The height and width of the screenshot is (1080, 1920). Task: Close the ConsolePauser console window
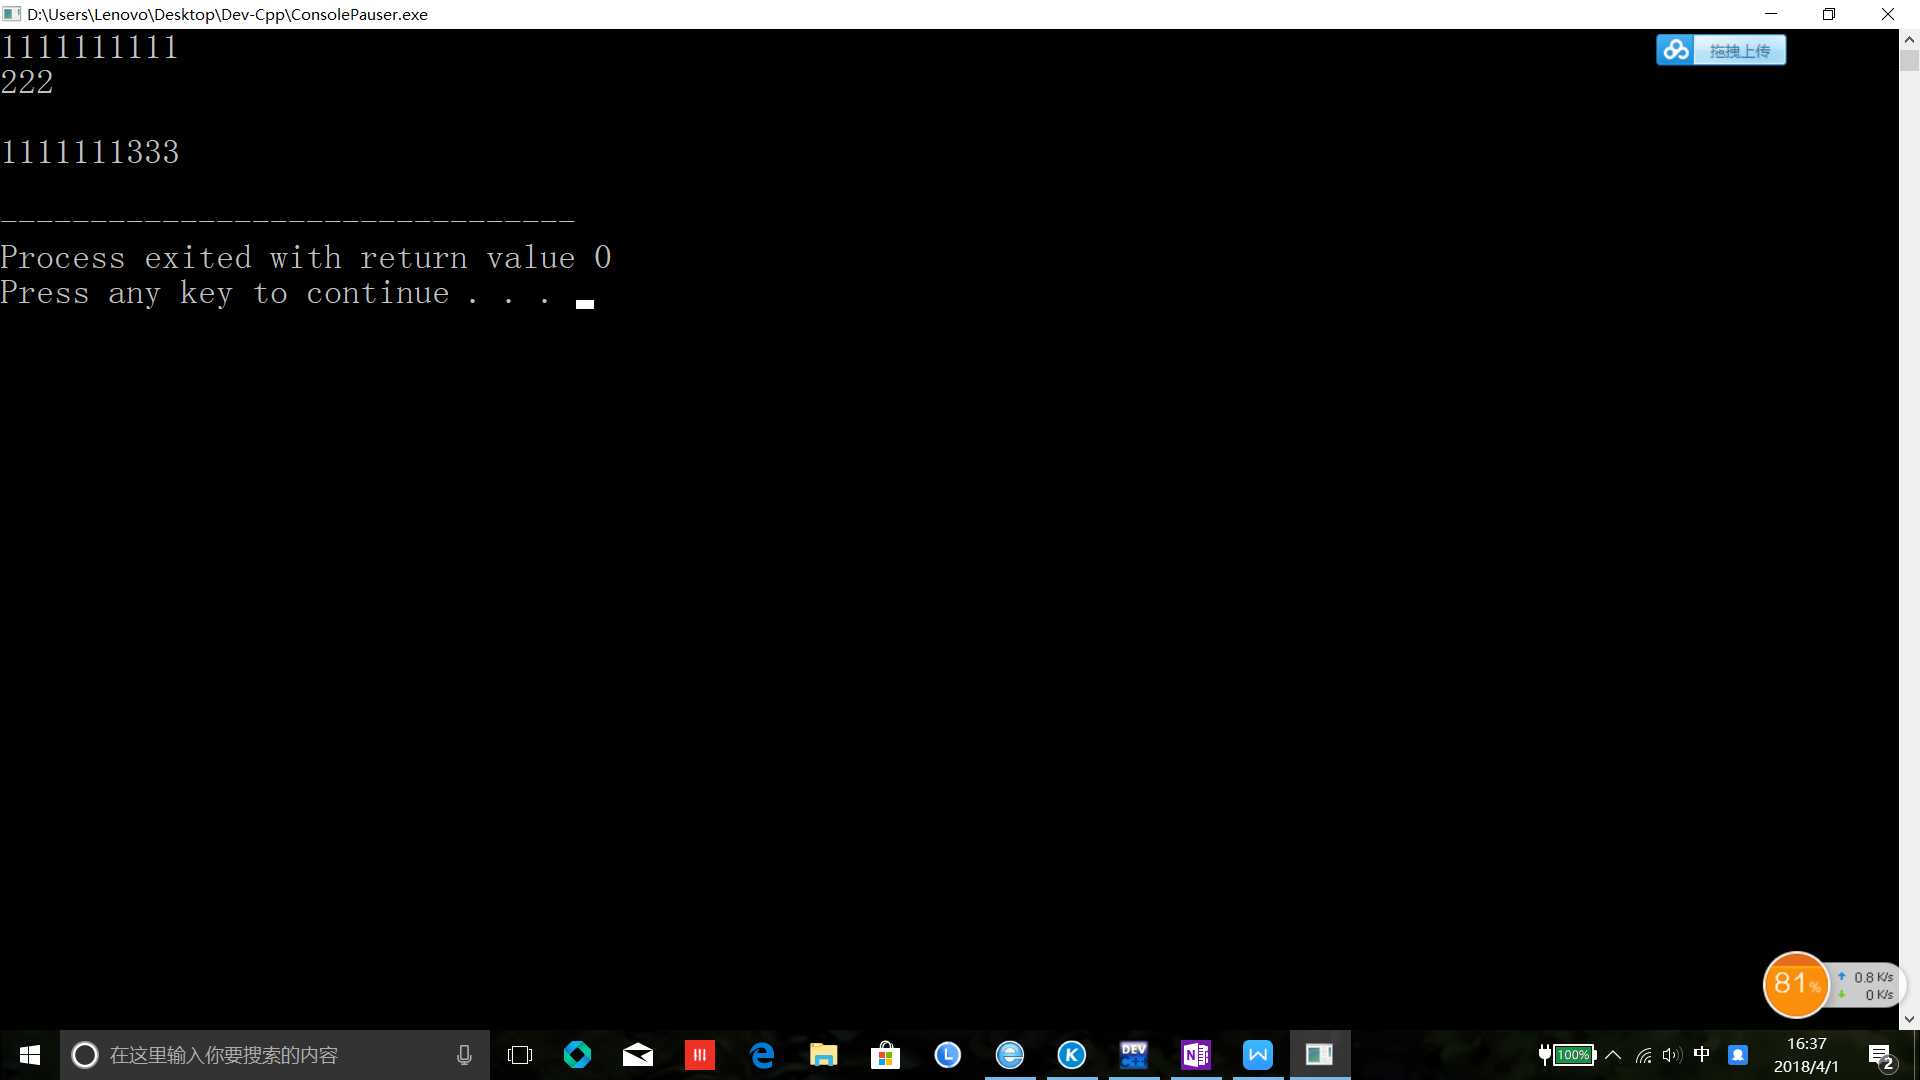click(x=1888, y=14)
